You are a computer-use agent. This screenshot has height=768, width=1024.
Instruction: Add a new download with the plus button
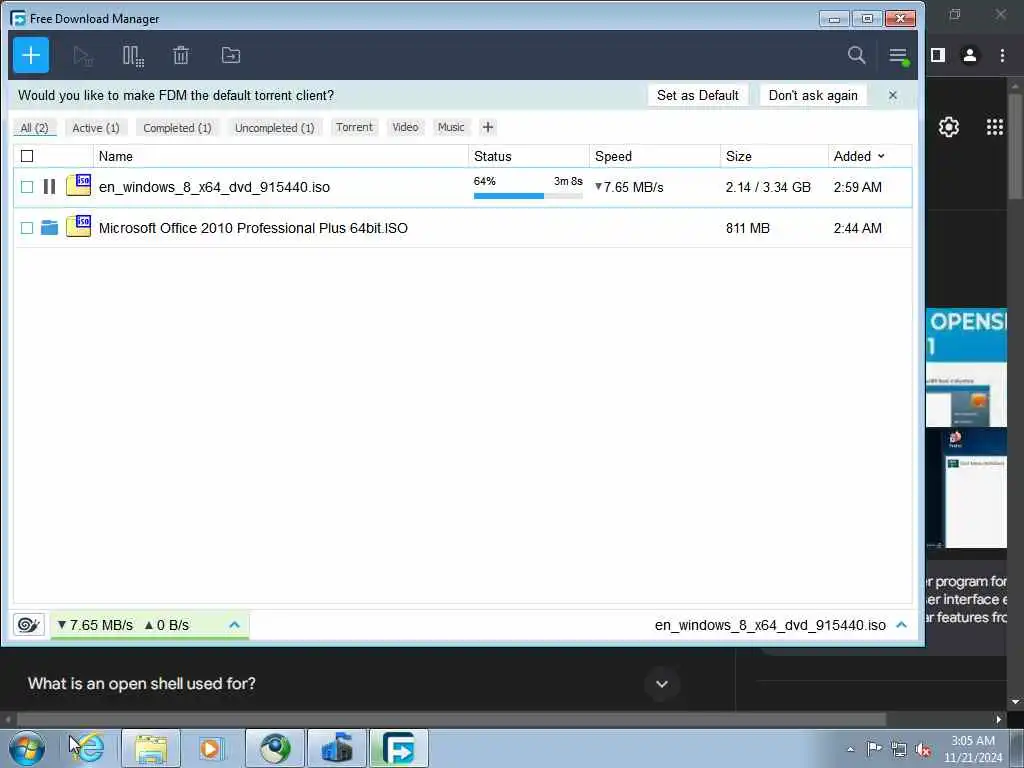pos(31,56)
